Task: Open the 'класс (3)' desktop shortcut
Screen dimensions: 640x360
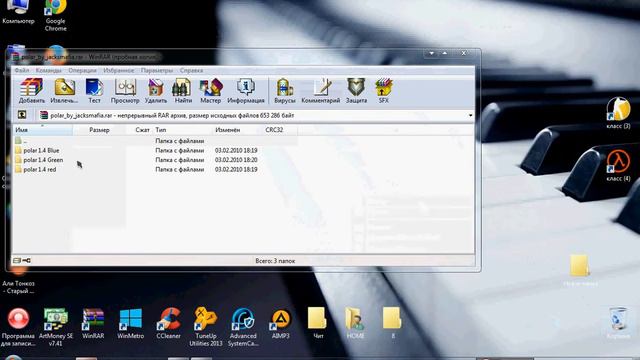Action: [618, 113]
